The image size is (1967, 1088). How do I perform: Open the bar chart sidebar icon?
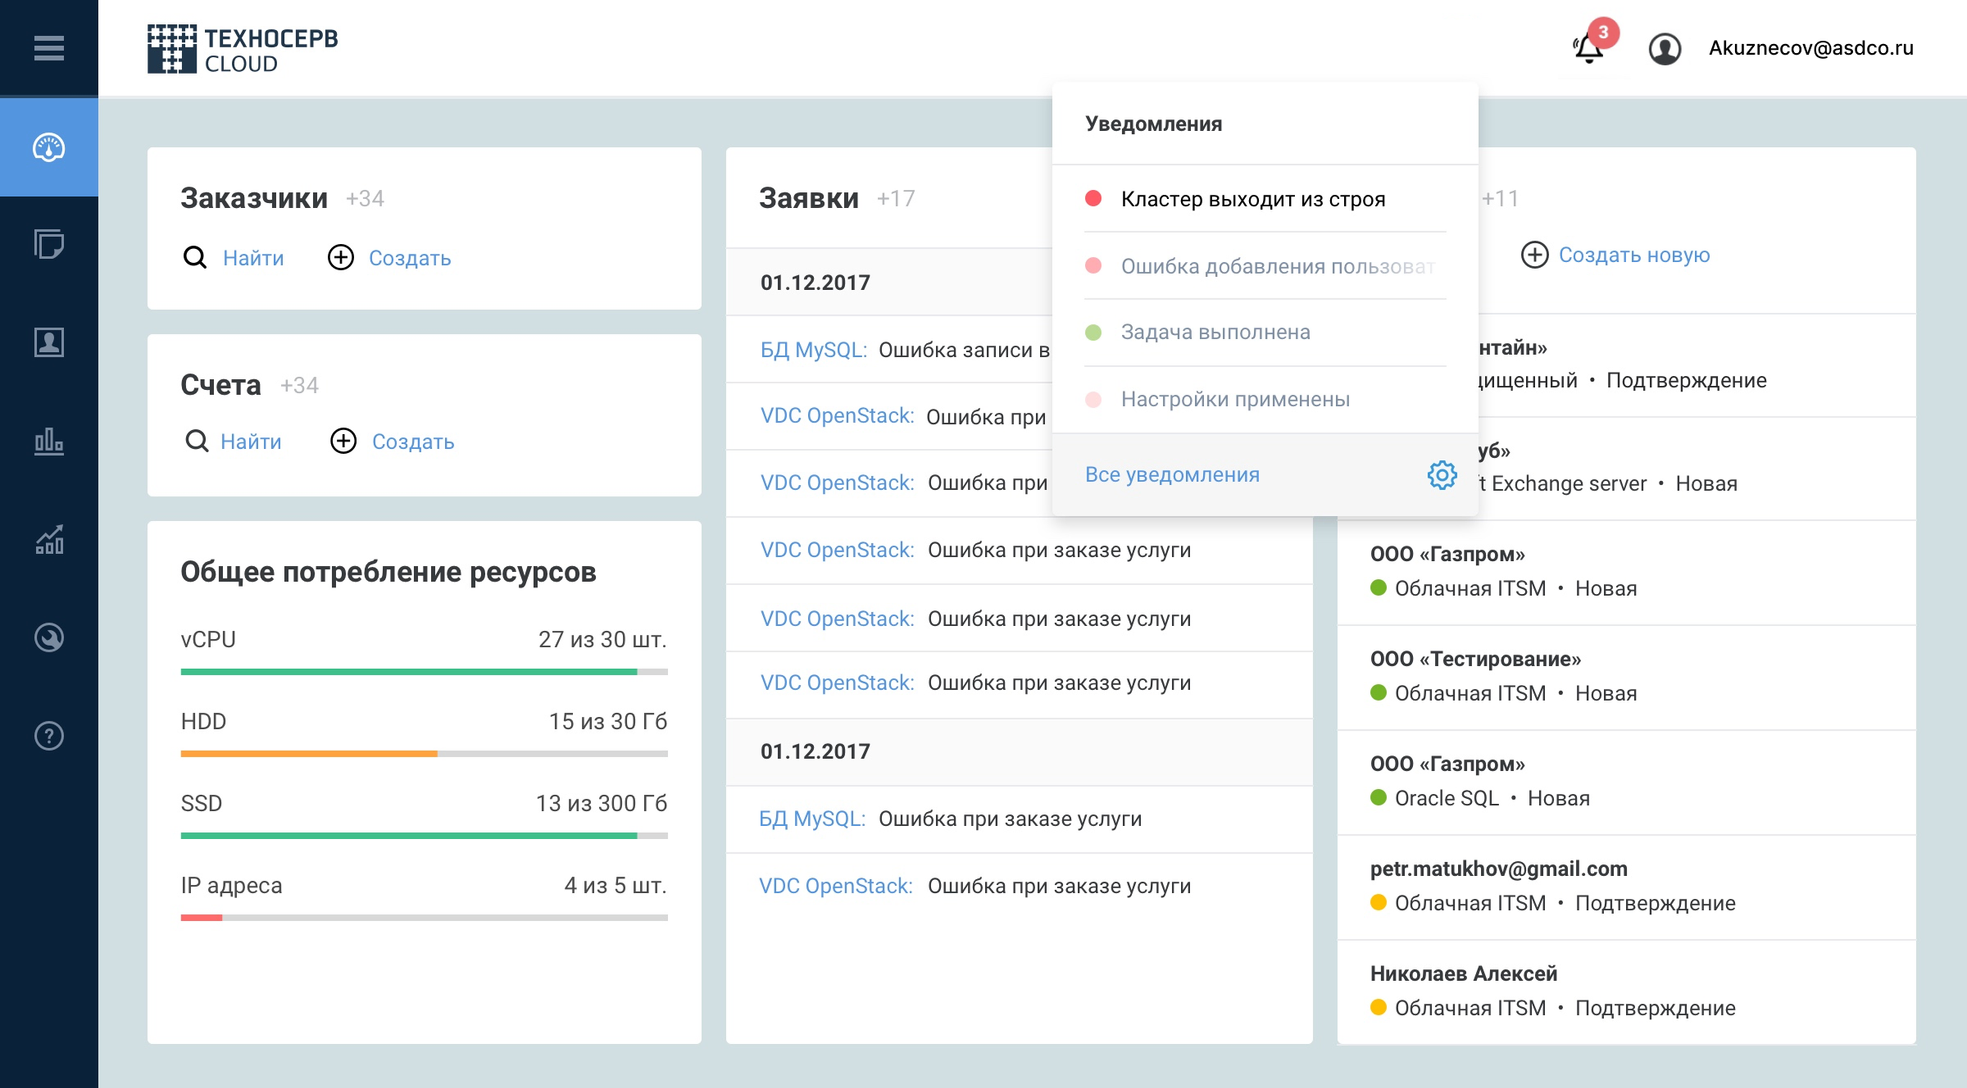pyautogui.click(x=48, y=441)
